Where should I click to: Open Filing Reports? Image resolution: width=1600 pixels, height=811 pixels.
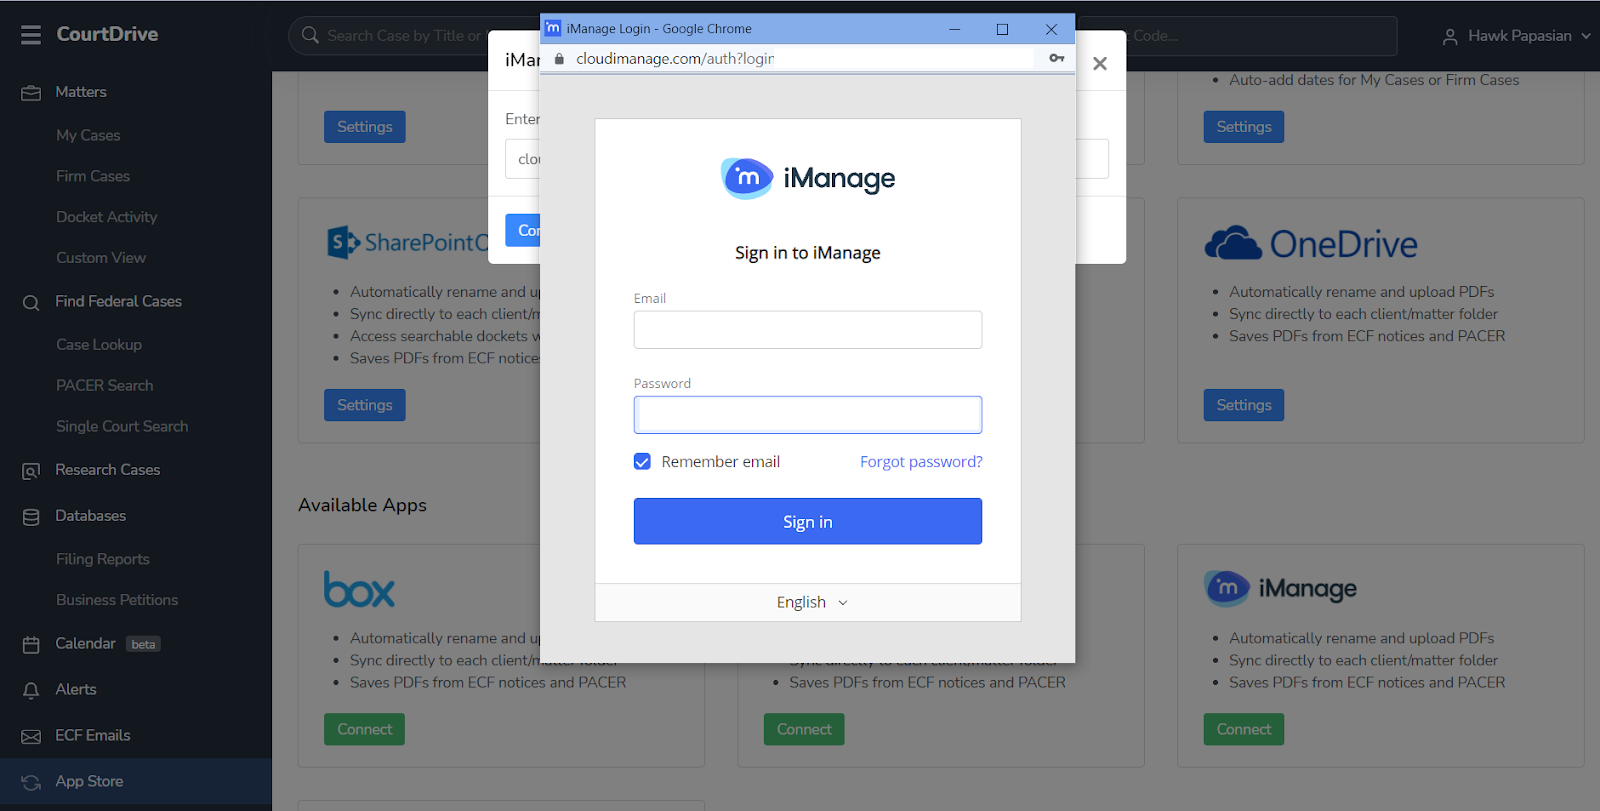pyautogui.click(x=103, y=559)
